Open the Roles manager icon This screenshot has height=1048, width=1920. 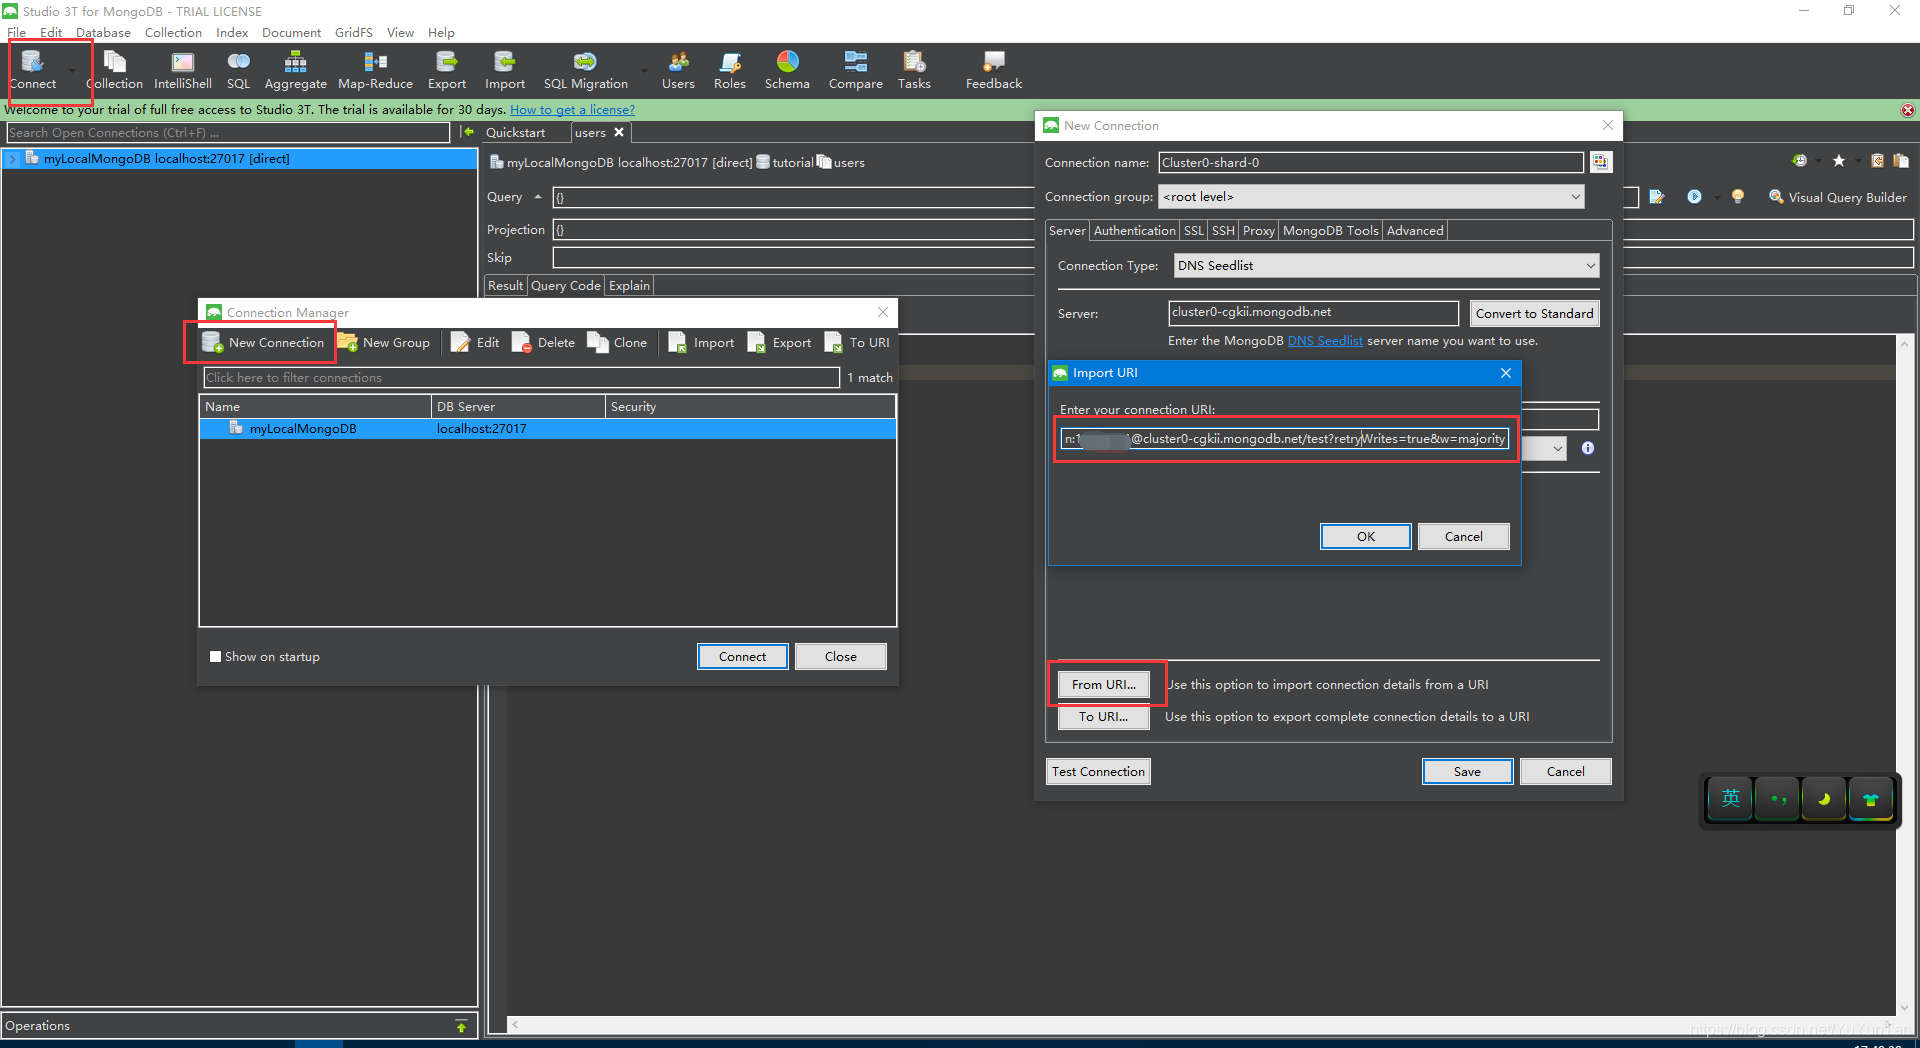click(730, 70)
